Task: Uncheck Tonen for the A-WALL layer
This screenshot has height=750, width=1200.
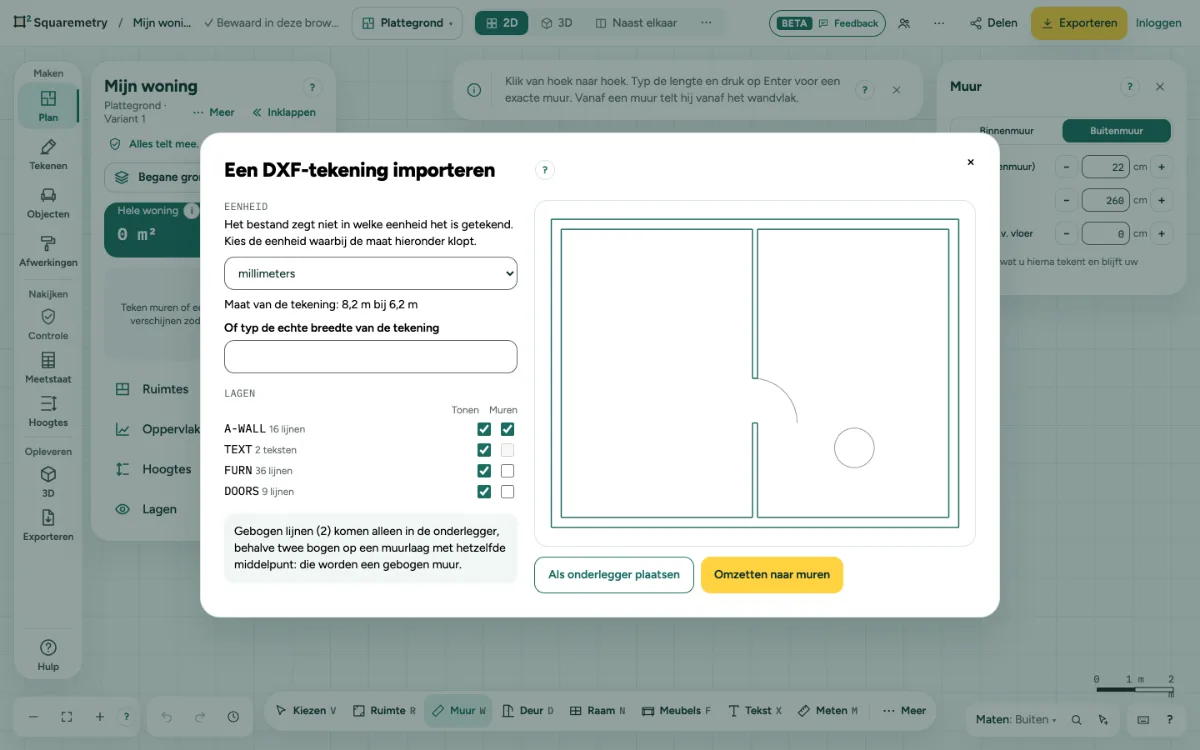Action: 484,429
